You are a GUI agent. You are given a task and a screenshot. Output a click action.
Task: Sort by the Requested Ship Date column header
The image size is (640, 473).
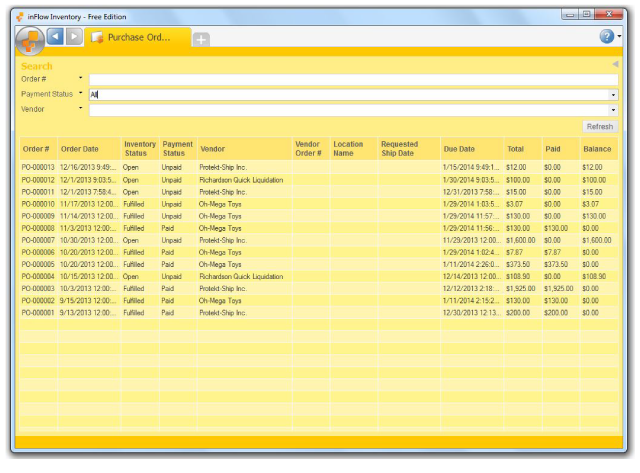coord(409,149)
